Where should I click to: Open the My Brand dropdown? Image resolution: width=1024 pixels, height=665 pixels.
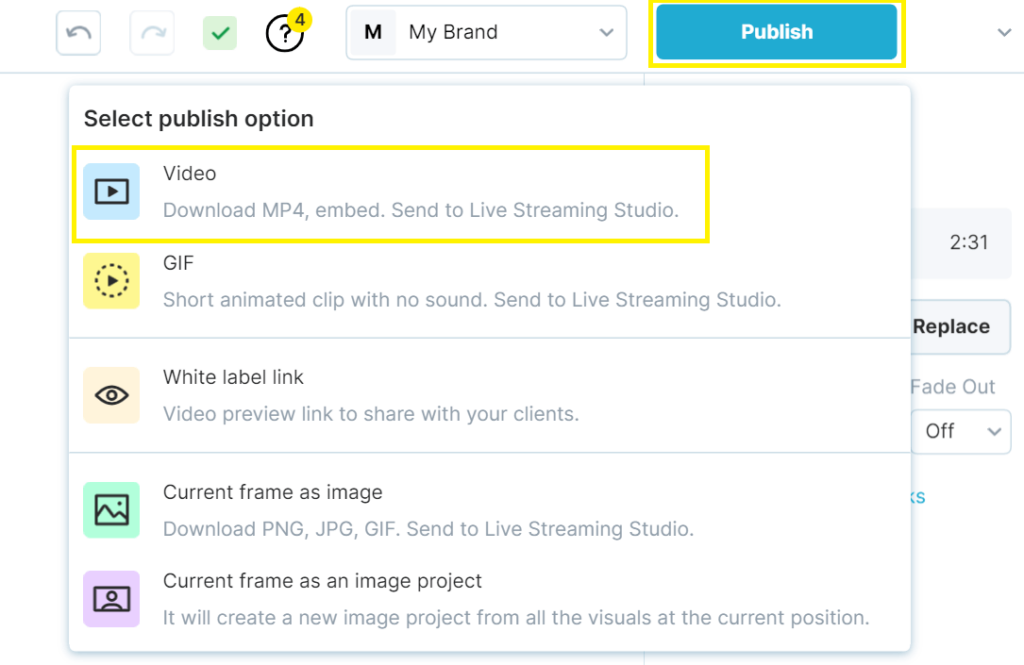point(604,32)
